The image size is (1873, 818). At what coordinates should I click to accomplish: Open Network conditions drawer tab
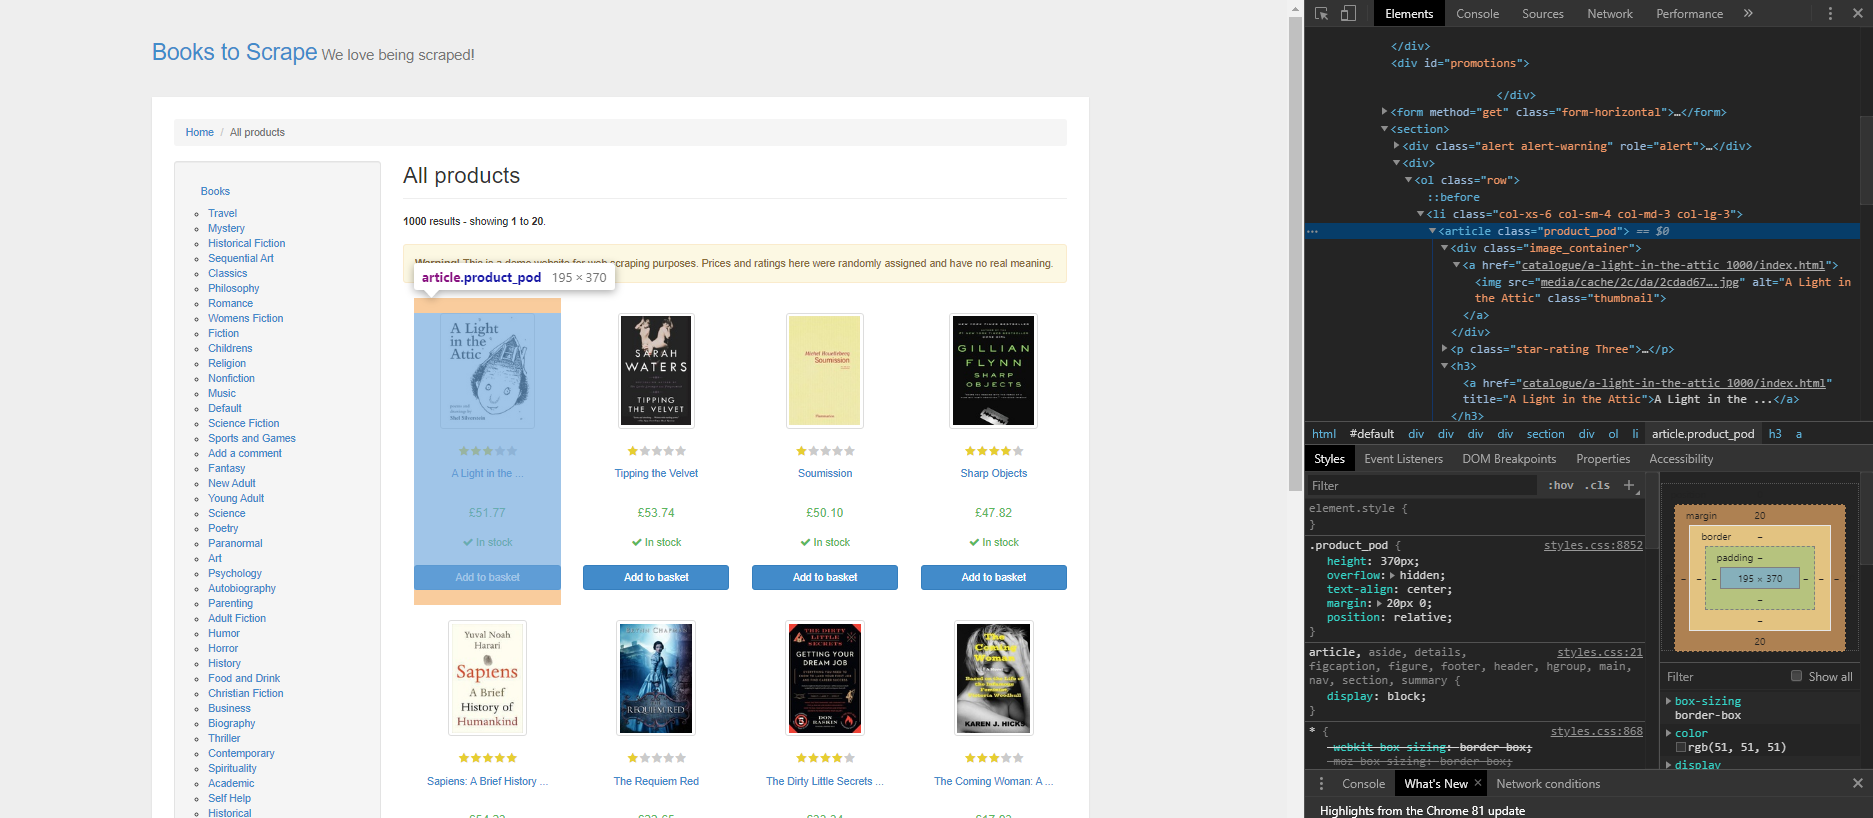point(1548,784)
